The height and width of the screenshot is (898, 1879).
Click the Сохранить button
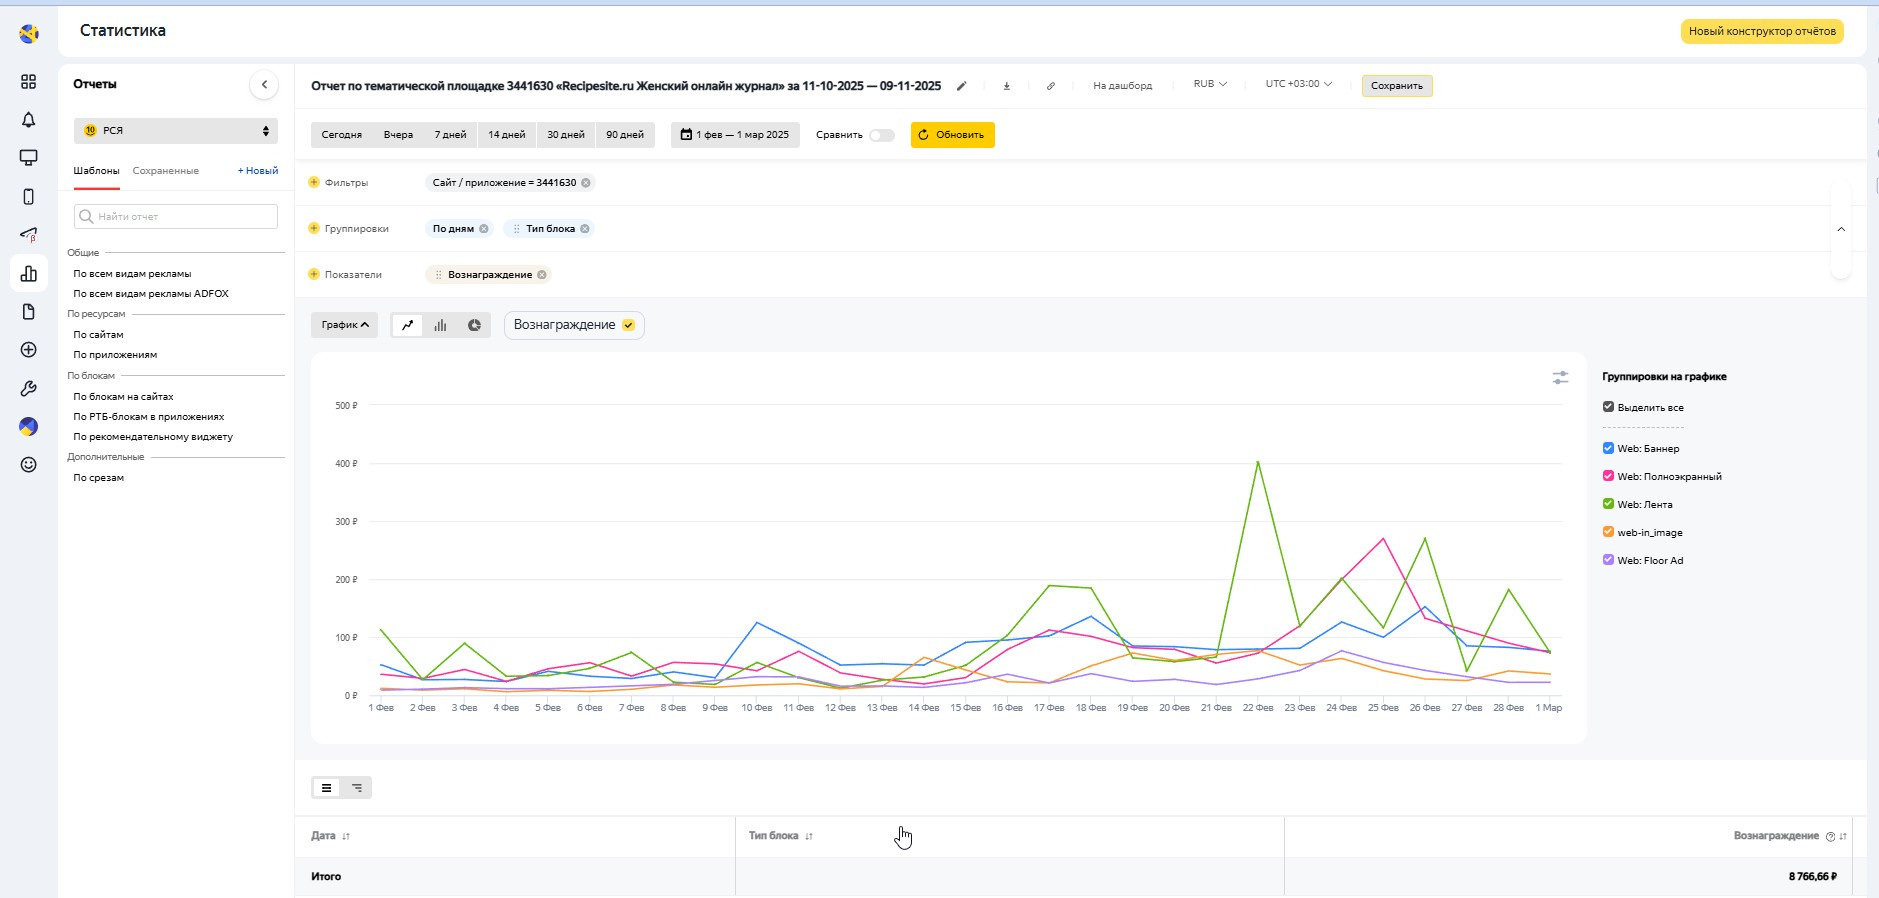(x=1396, y=86)
